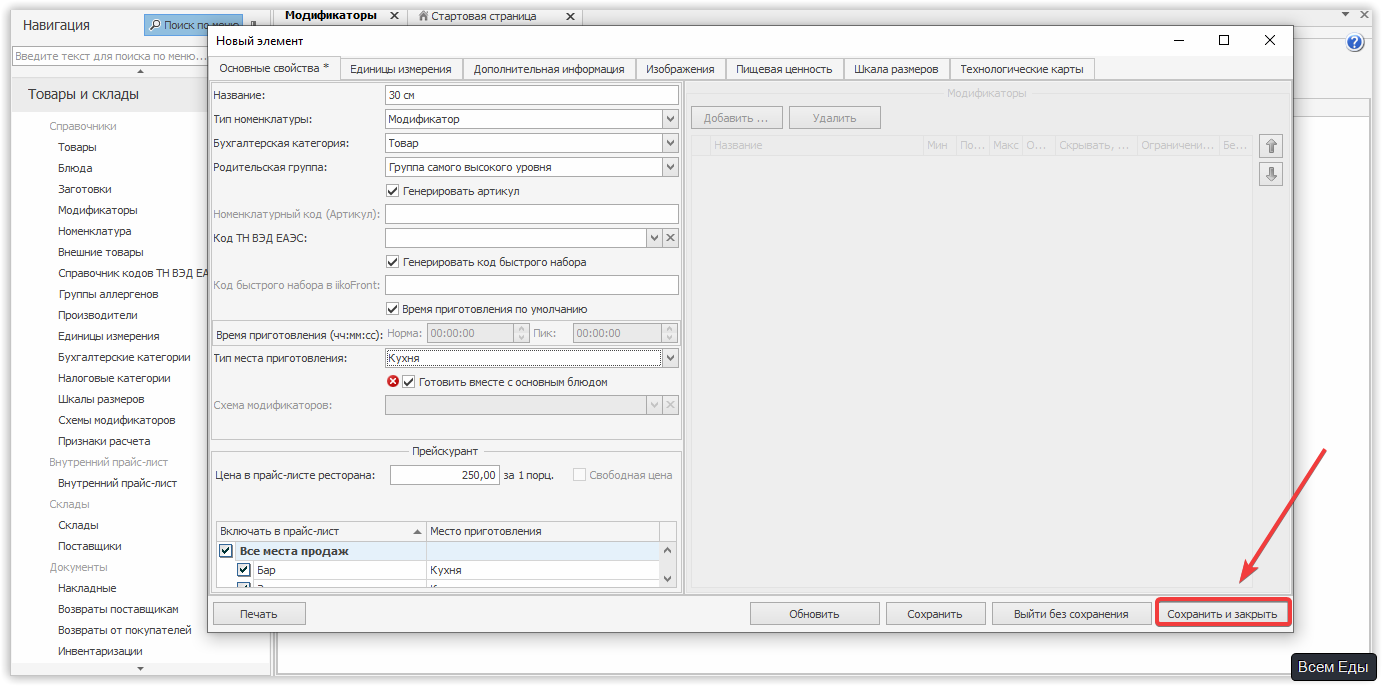Screen dimensions: 1382x686
Task: Click Товары и склады section header
Action: (83, 94)
